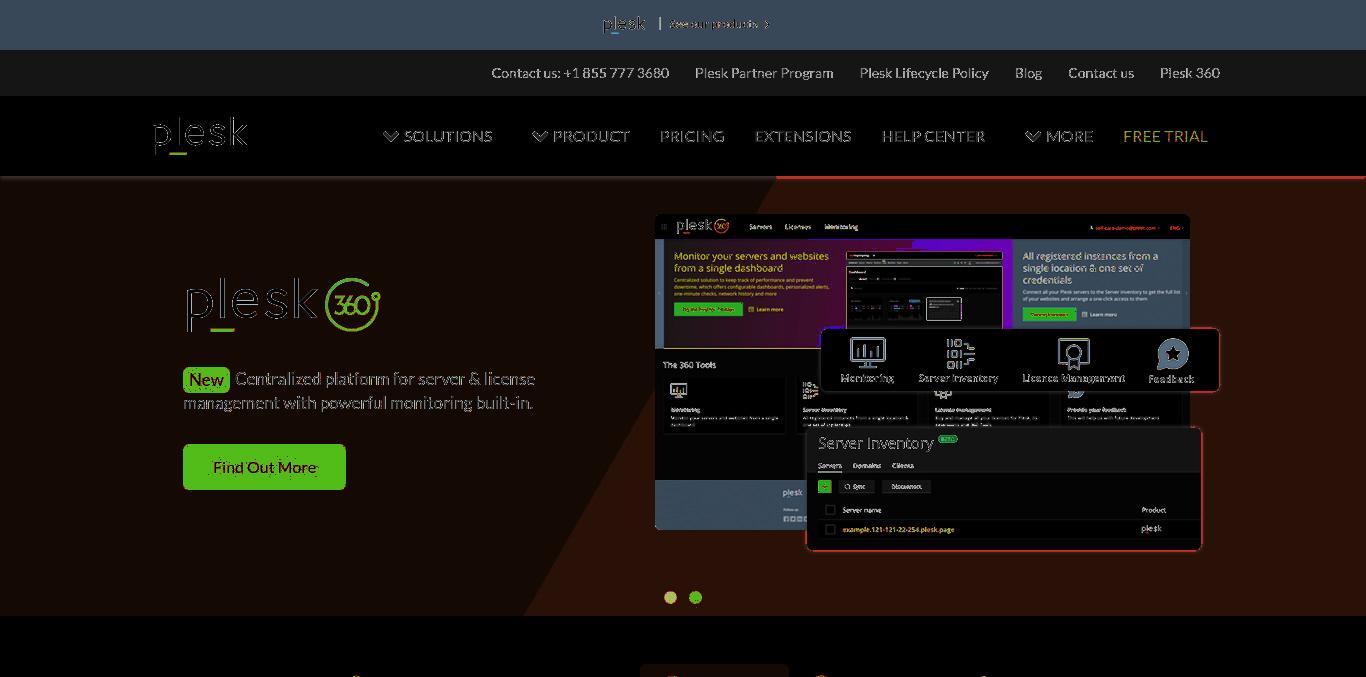Click the green add button in Server Inventory

pyautogui.click(x=825, y=486)
